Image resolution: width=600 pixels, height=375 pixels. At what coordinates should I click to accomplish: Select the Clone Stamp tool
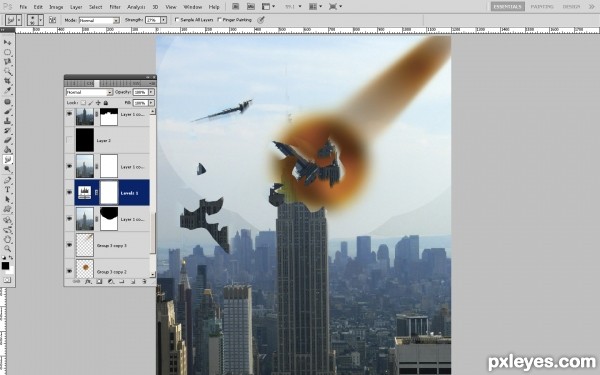7,121
